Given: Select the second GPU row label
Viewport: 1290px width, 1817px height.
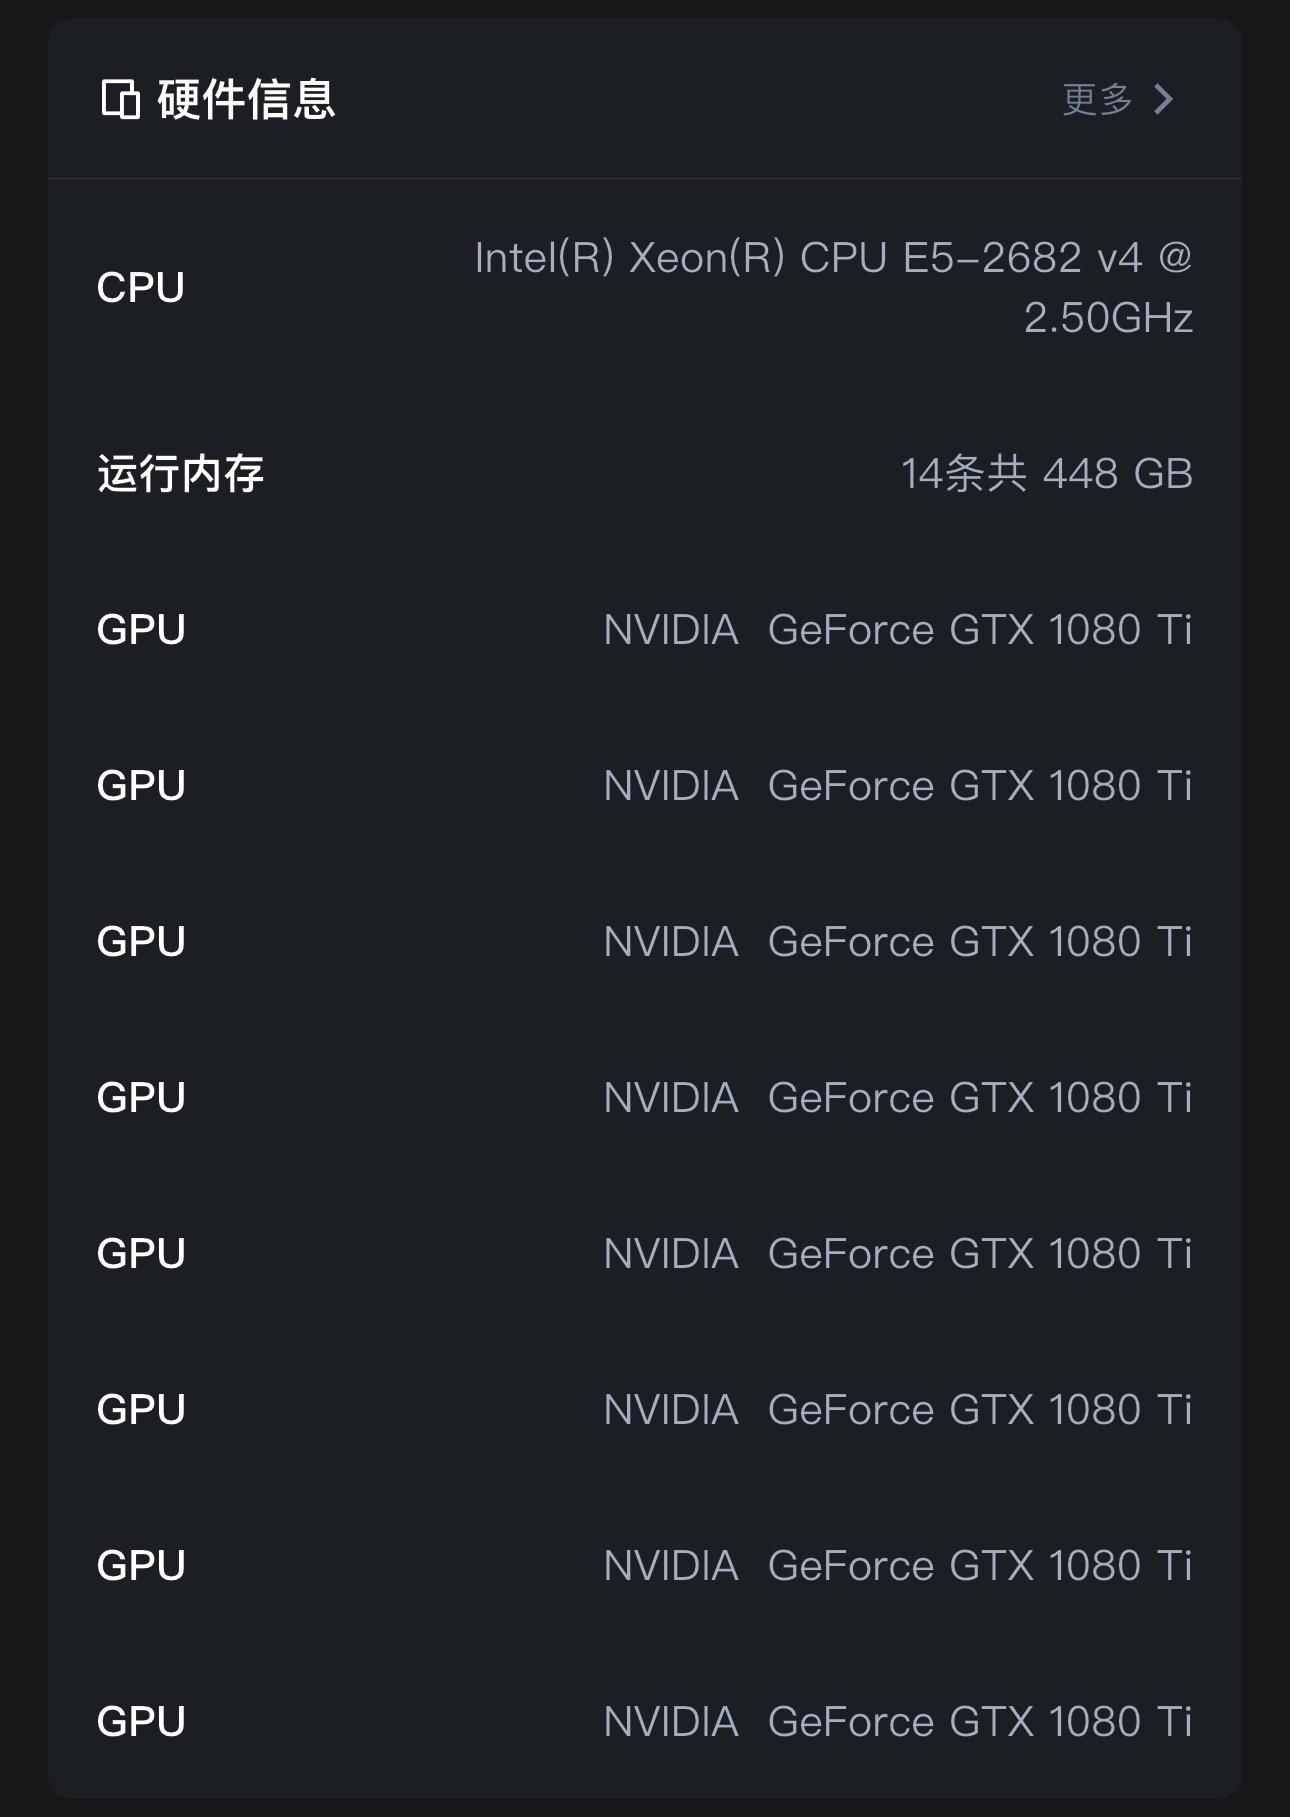Looking at the screenshot, I should pyautogui.click(x=141, y=786).
